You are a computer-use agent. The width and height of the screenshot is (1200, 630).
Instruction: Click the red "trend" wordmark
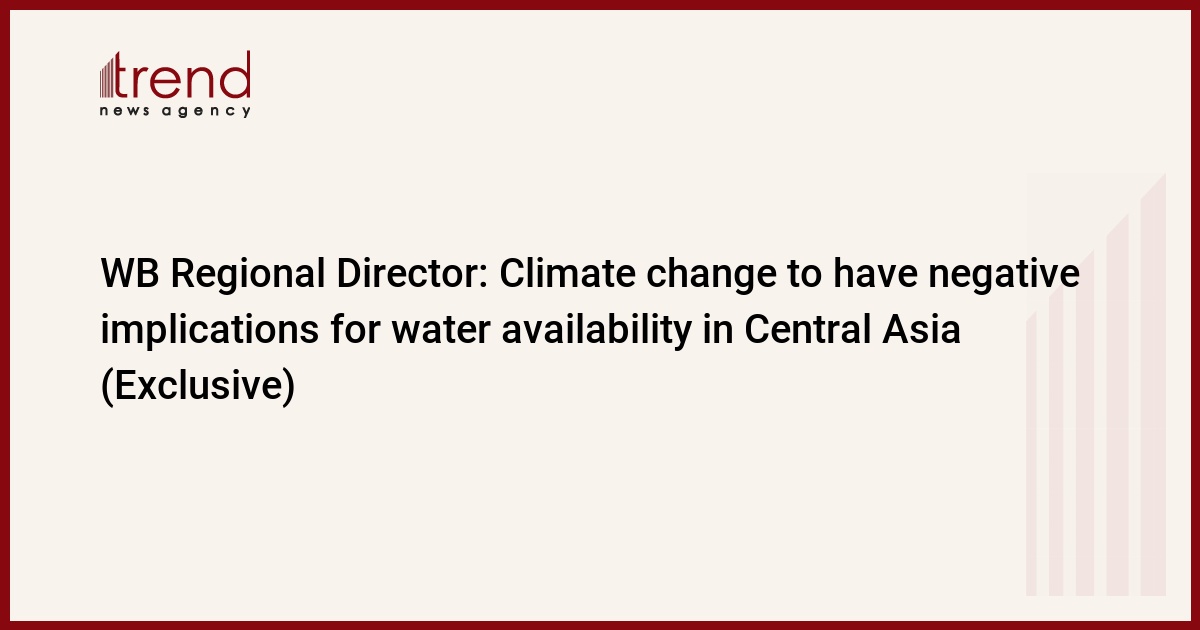(x=184, y=76)
